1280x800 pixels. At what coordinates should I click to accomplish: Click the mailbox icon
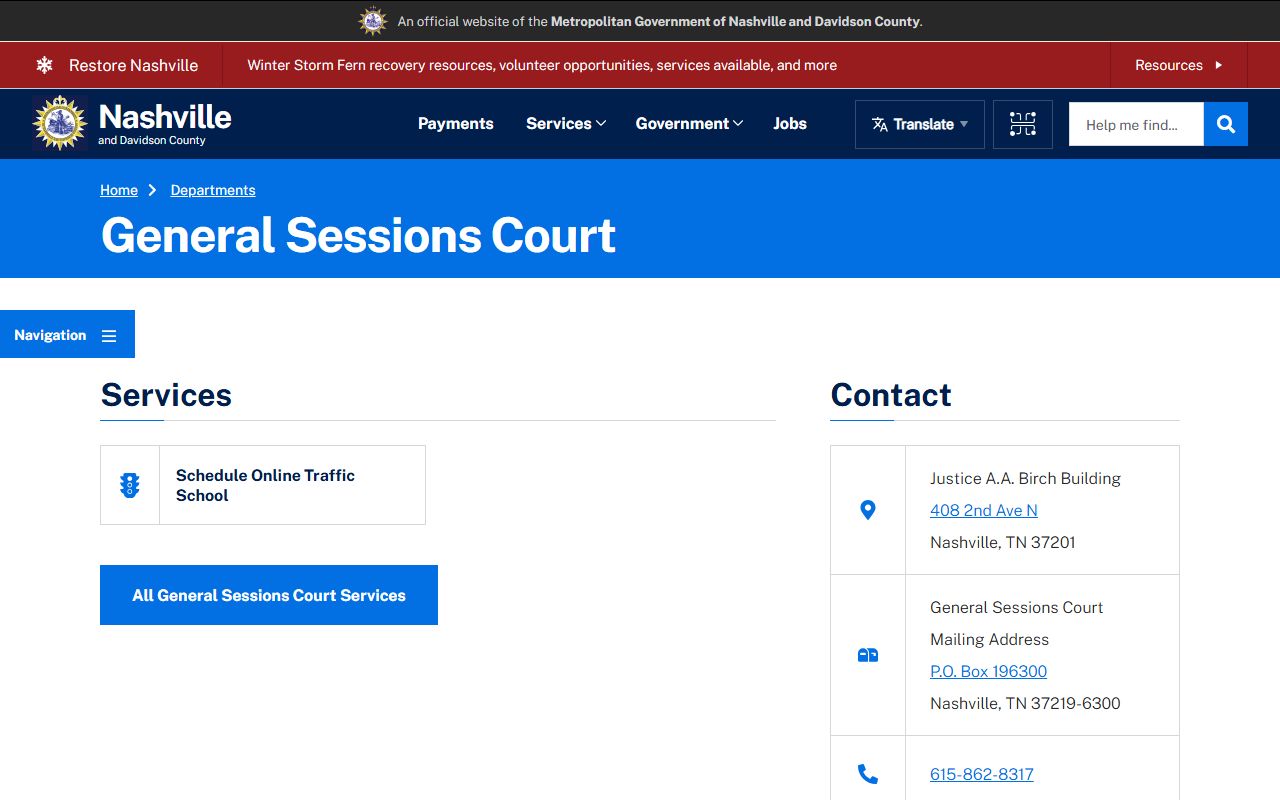pyautogui.click(x=868, y=655)
